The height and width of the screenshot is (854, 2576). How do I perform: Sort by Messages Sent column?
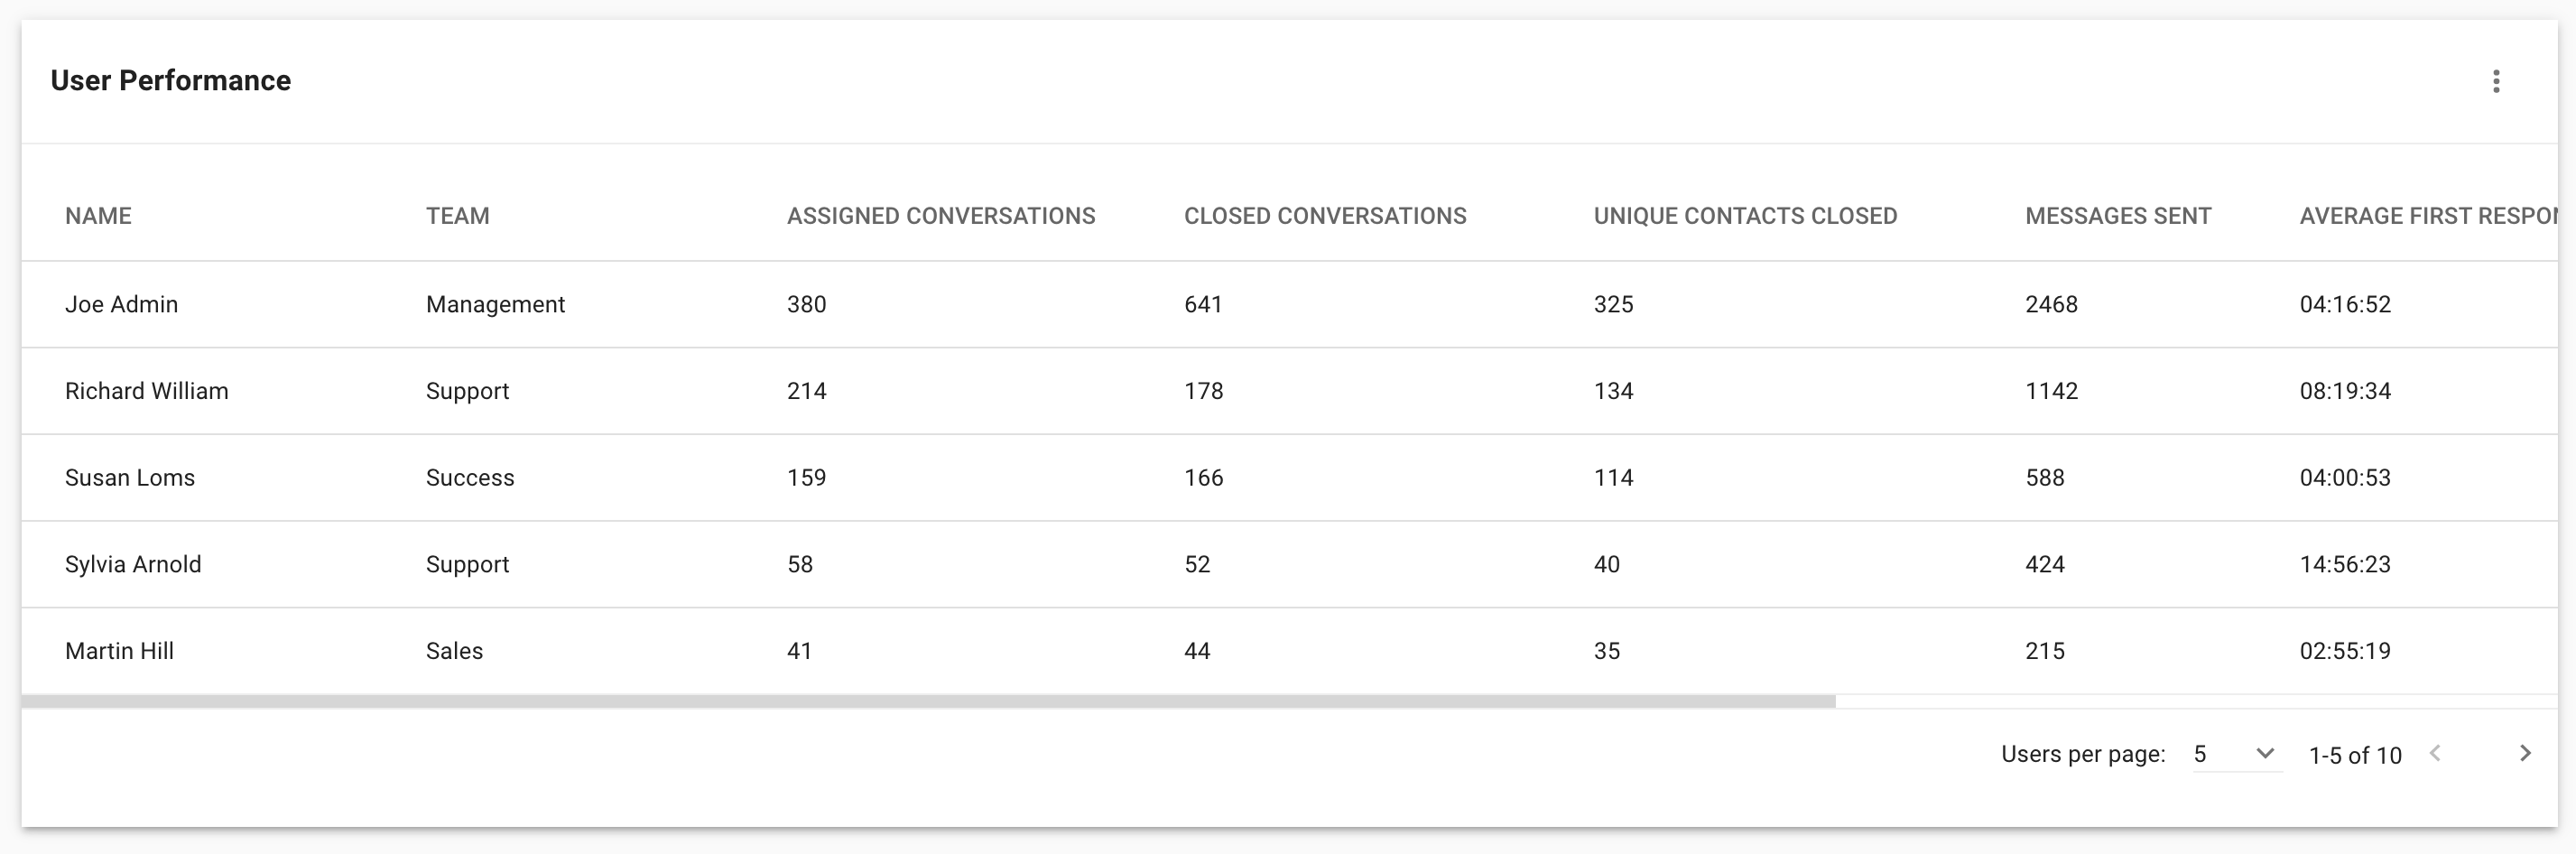[2118, 216]
